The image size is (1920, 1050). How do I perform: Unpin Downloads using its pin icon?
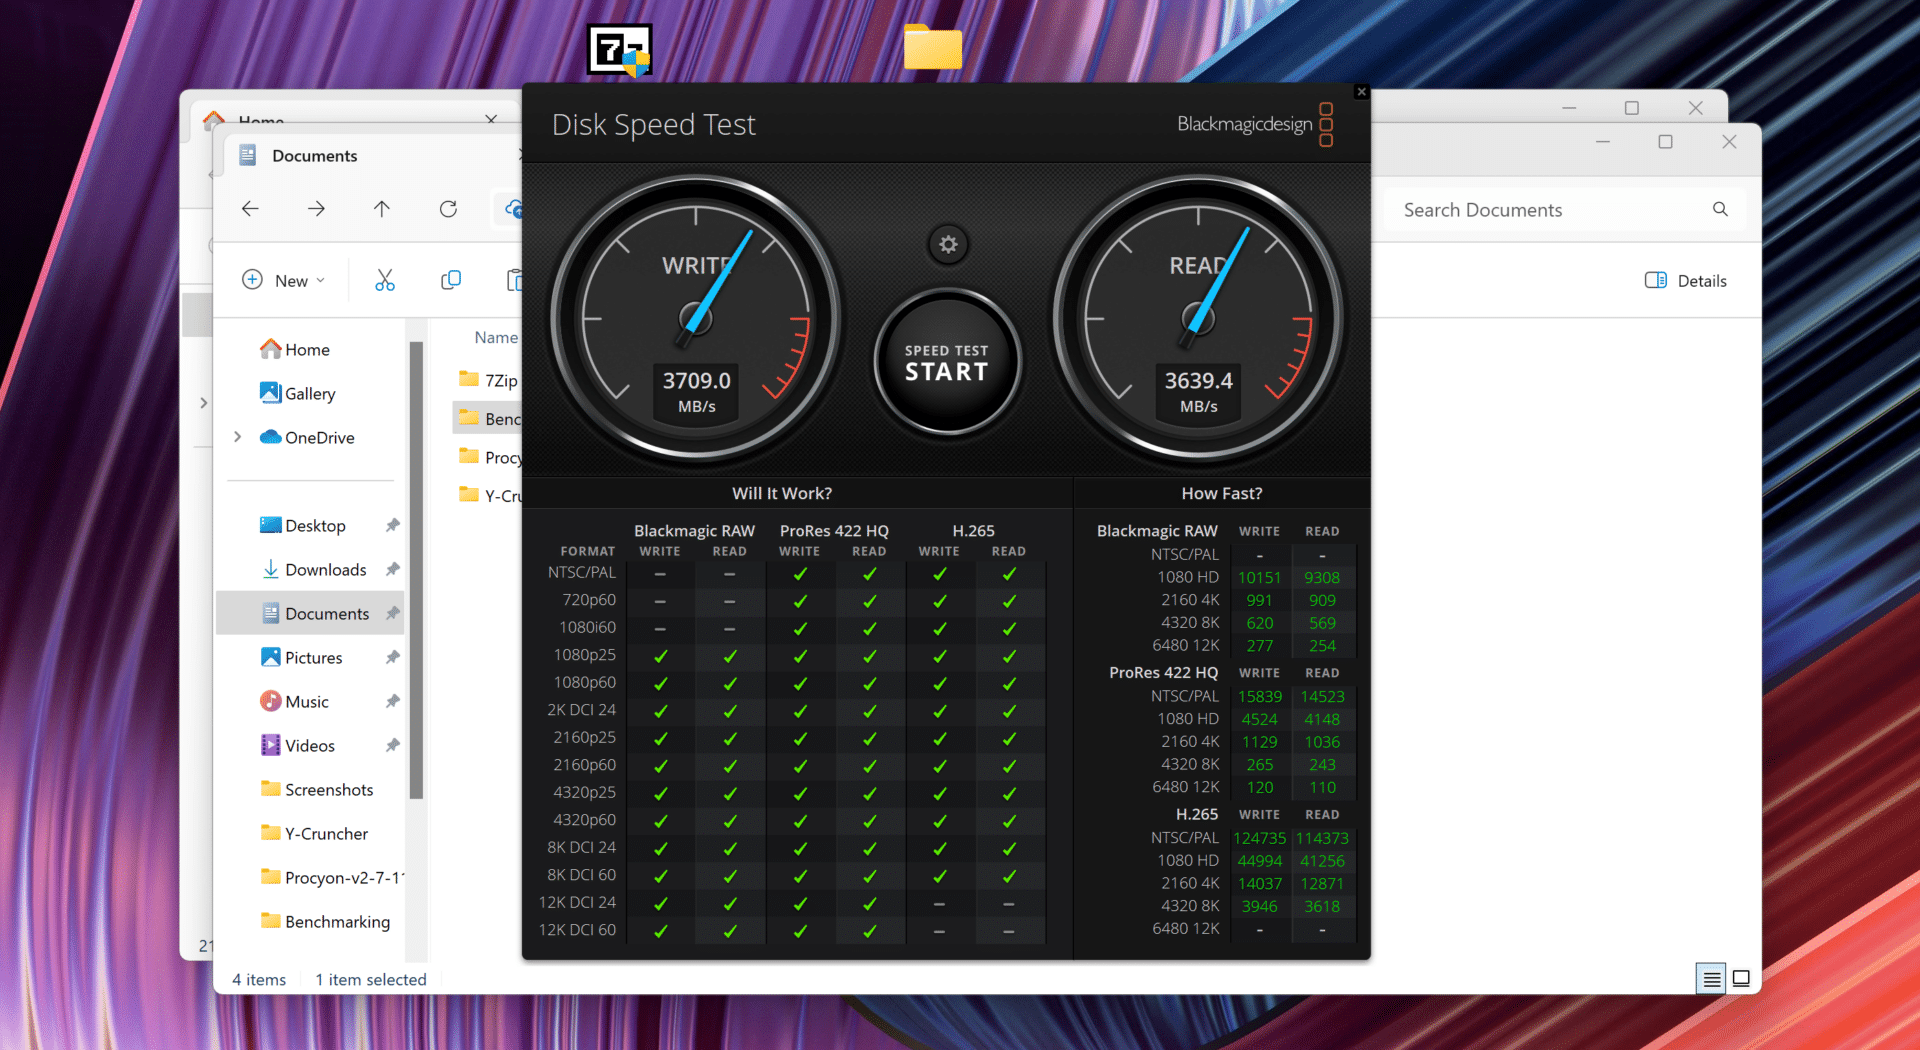392,569
